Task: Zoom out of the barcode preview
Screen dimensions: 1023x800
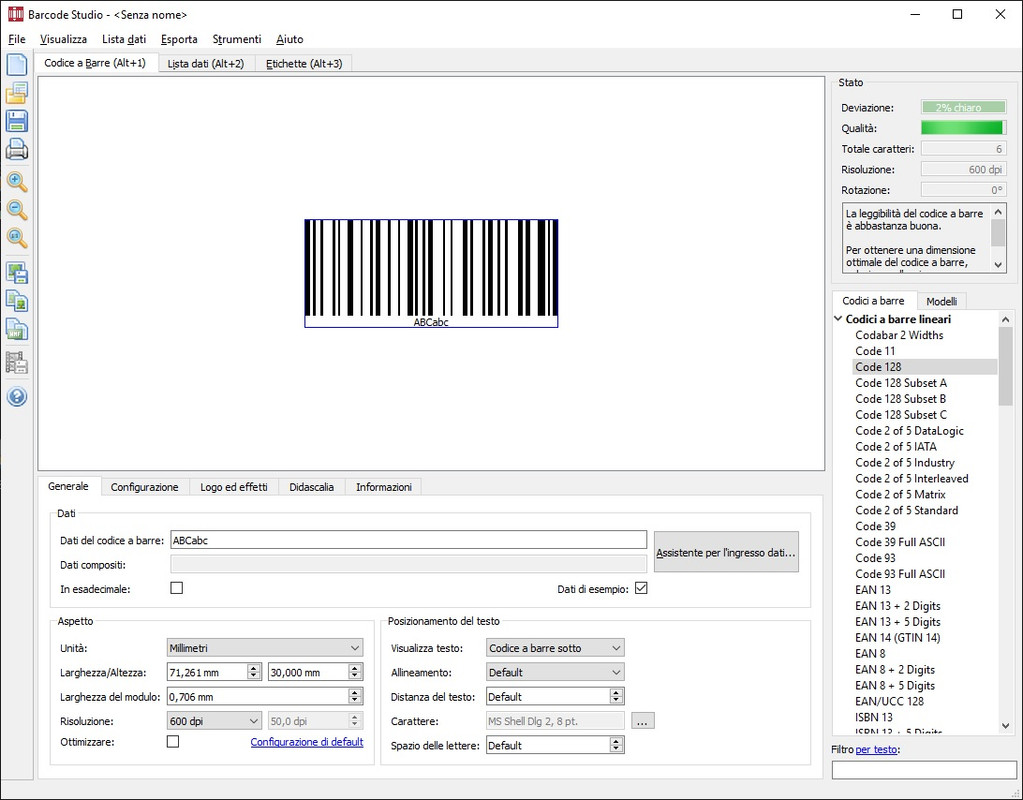Action: click(x=16, y=210)
